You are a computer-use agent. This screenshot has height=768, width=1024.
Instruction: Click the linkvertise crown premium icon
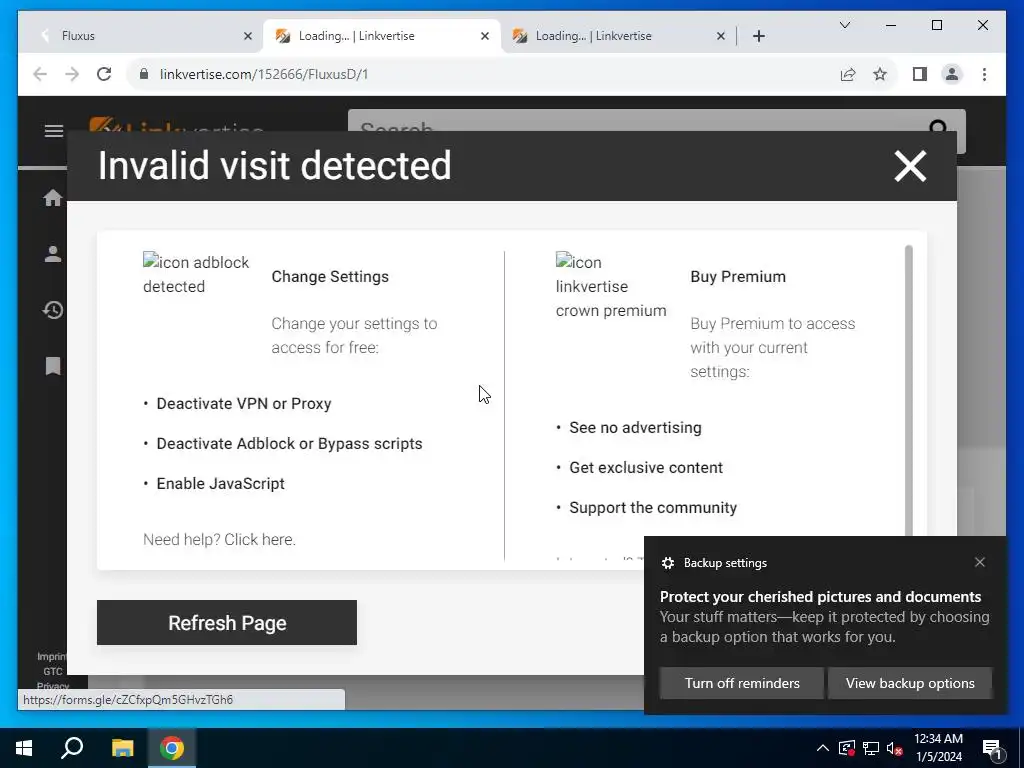coord(611,286)
